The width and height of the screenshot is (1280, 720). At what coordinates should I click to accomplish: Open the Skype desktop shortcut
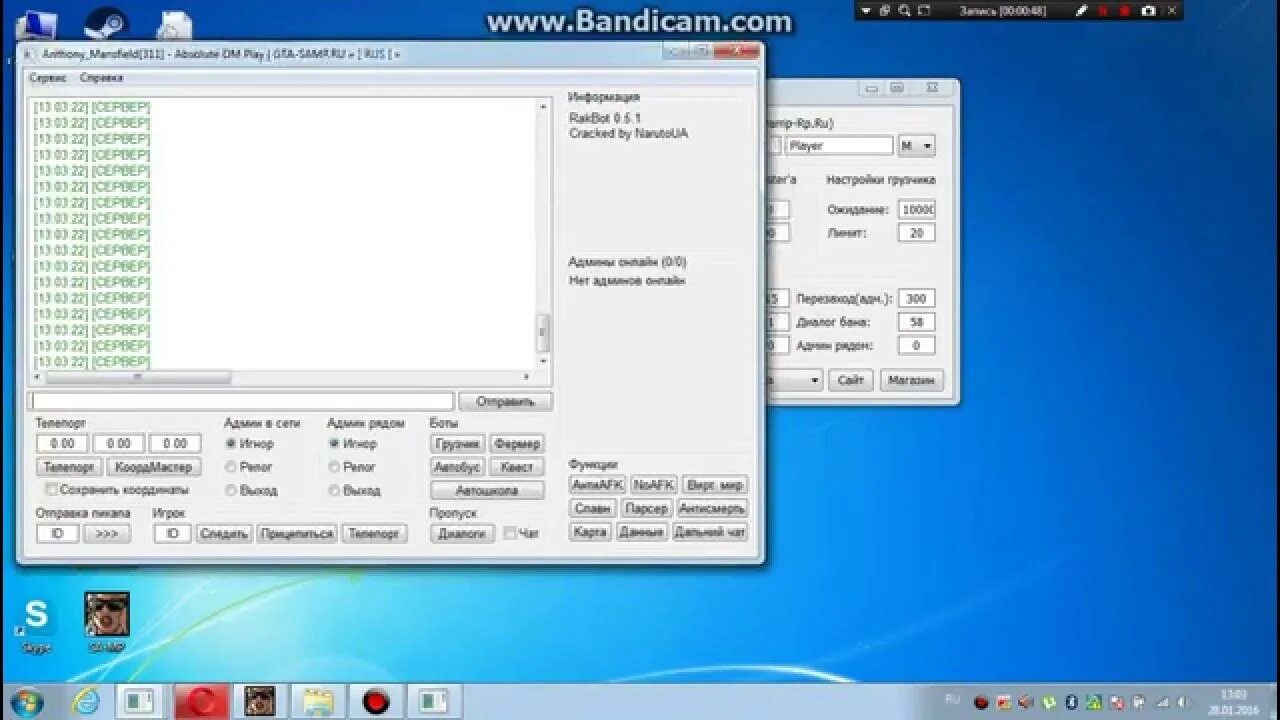point(36,623)
